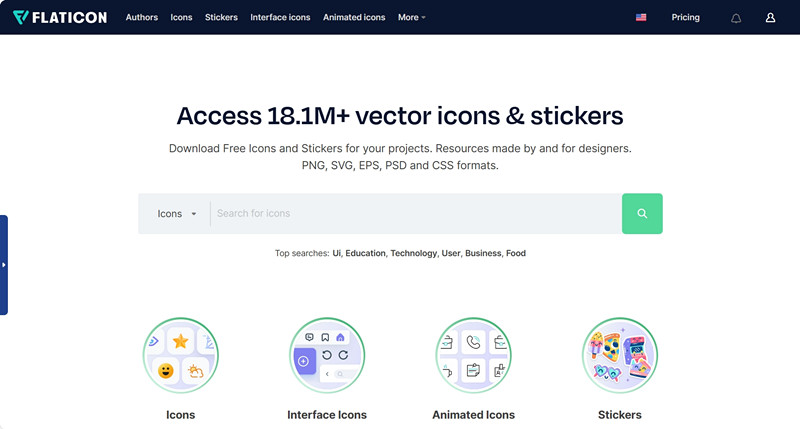Expand the blue side panel arrow
This screenshot has height=429, width=800.
pyautogui.click(x=4, y=265)
